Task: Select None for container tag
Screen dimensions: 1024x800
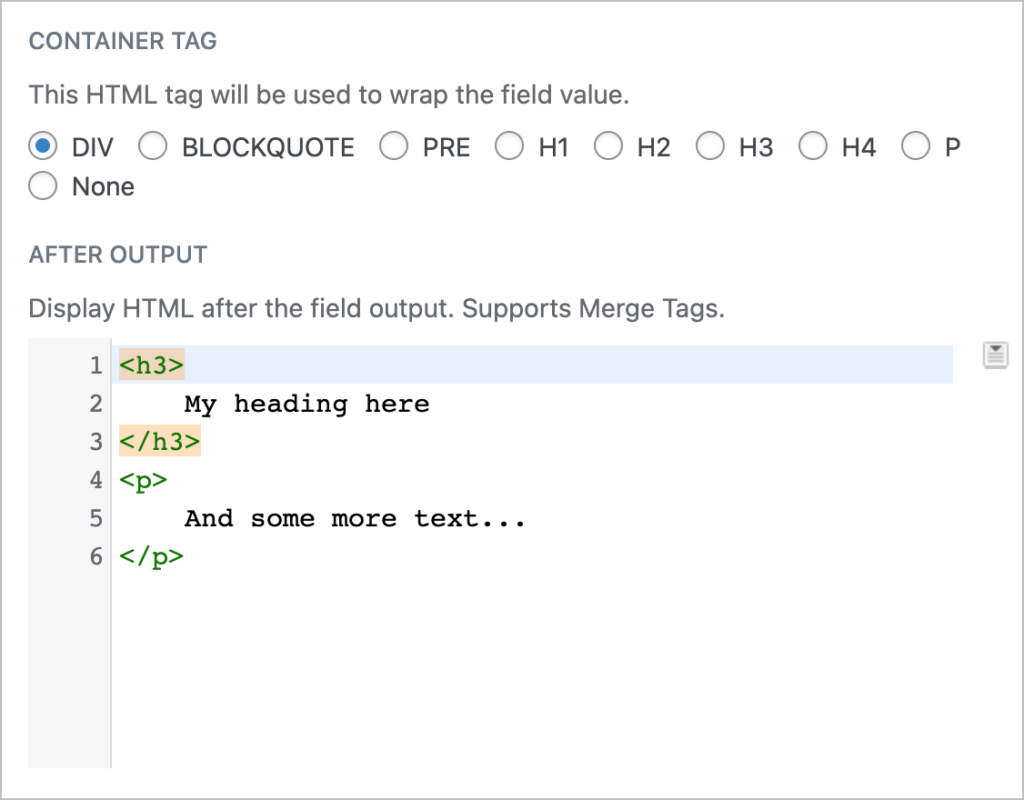Action: pos(43,186)
